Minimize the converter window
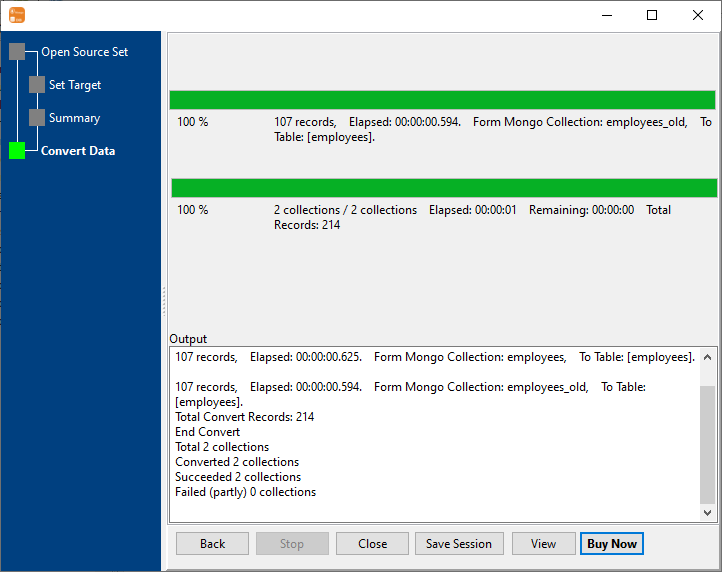Screen dimensions: 722x572 [606, 15]
